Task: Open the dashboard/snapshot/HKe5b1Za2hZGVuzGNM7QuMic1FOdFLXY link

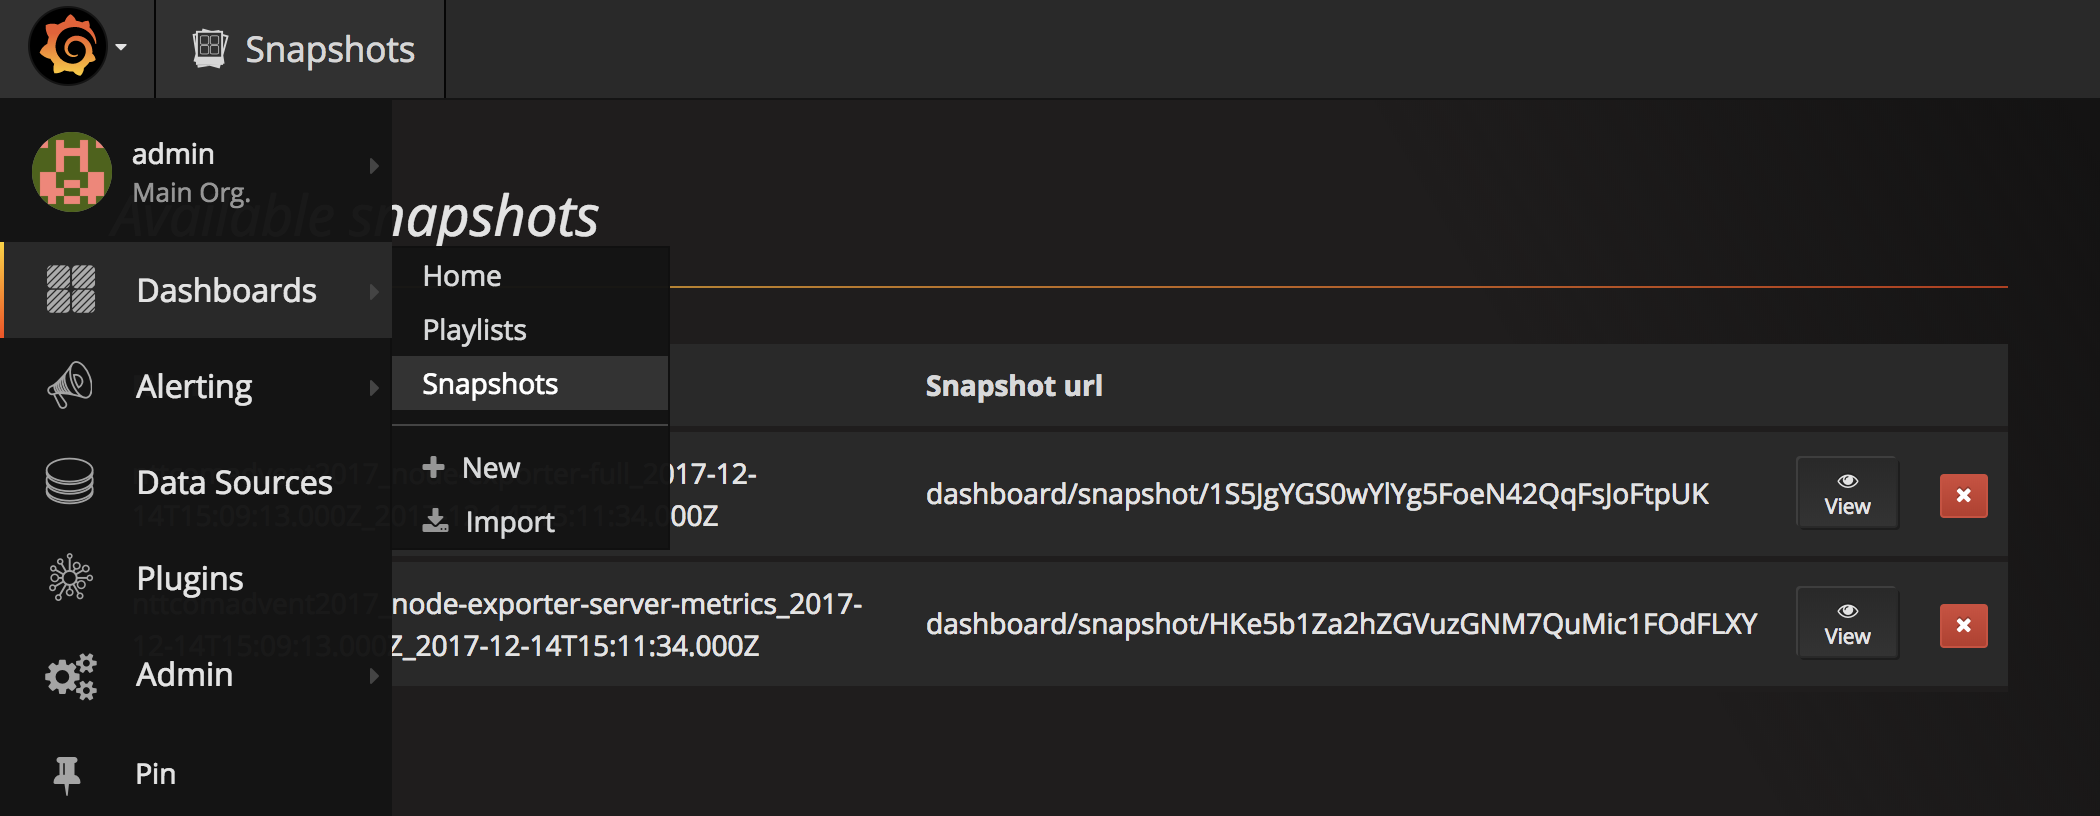Action: pyautogui.click(x=1341, y=624)
